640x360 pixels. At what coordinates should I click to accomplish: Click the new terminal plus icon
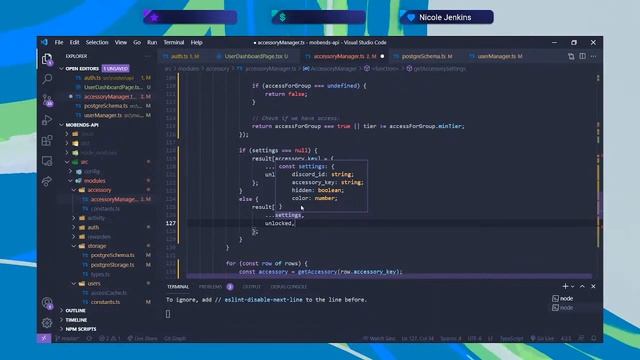click(x=565, y=287)
